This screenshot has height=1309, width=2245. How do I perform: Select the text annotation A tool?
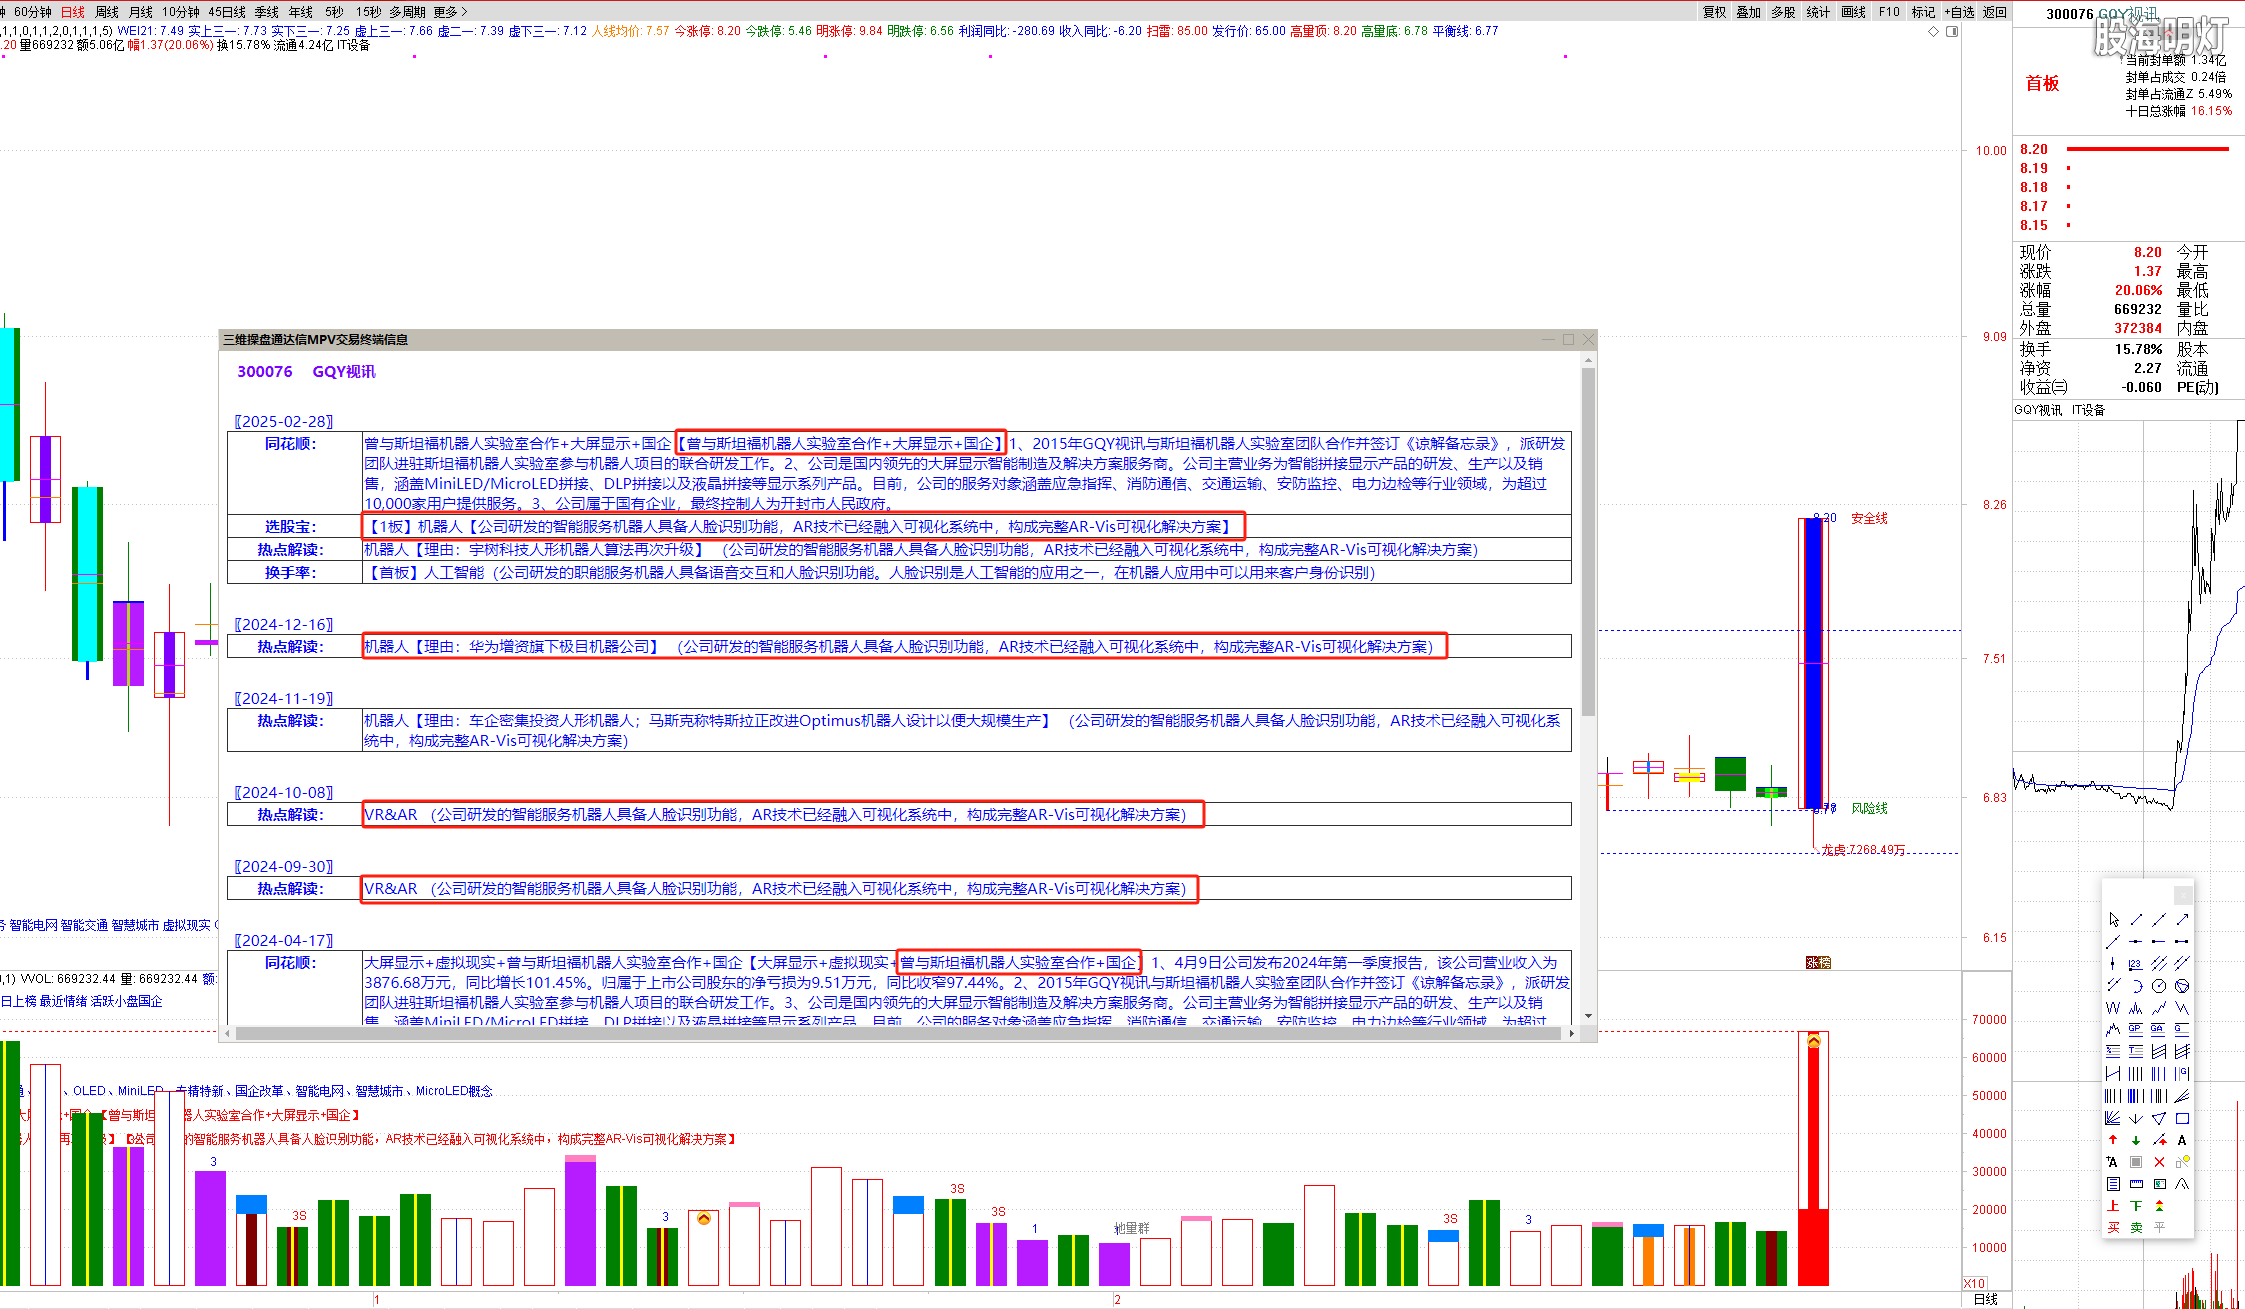pos(2182,1139)
